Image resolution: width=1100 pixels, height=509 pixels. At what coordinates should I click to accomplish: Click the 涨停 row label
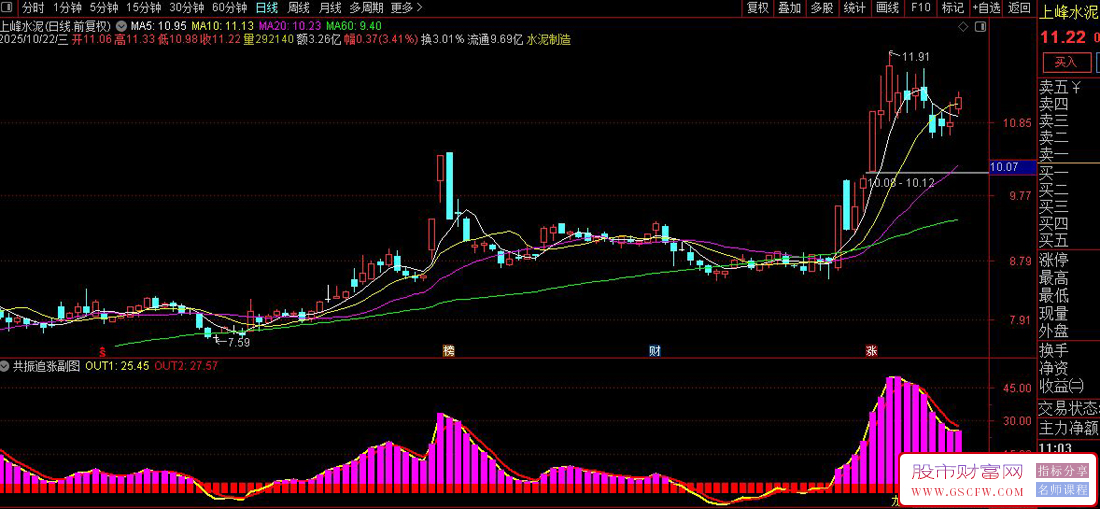click(x=1054, y=260)
